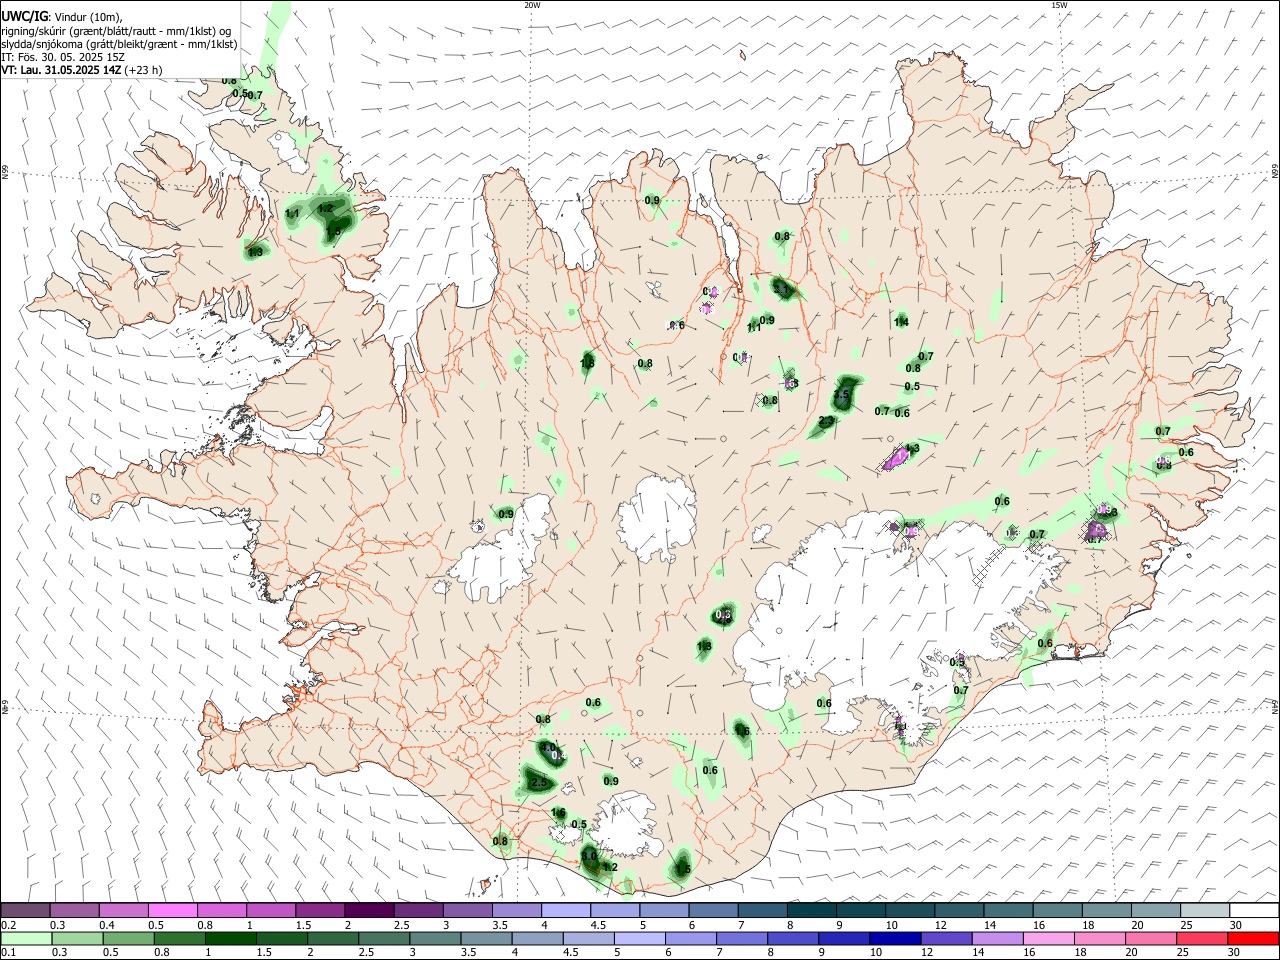
Task: Click the "4.0" precipitation value on the map
Action: [x=547, y=747]
